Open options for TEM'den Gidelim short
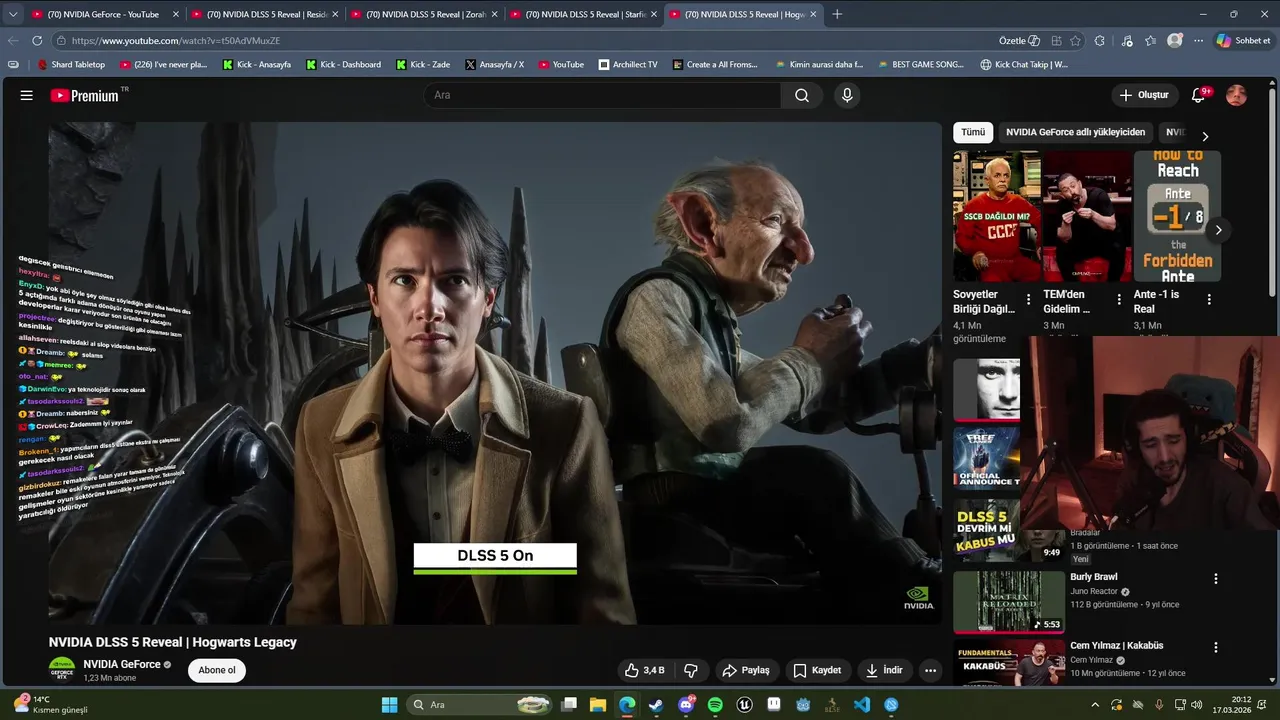The height and width of the screenshot is (720, 1280). pos(1119,299)
